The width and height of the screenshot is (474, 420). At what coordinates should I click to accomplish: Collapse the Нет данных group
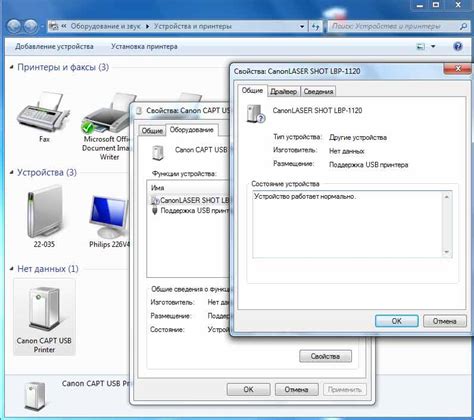point(12,269)
